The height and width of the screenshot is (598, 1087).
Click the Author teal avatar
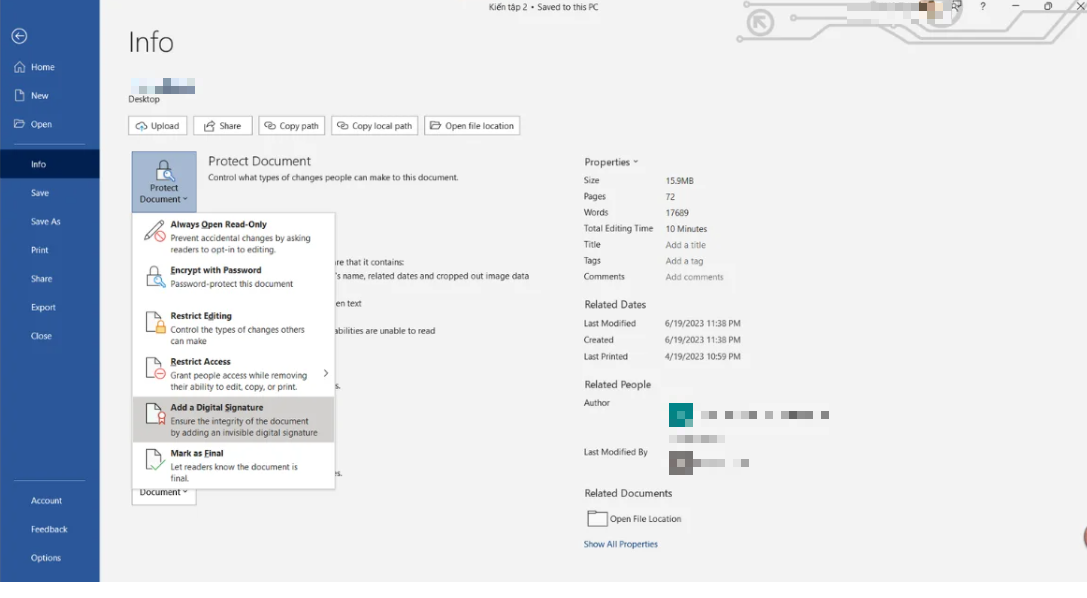pos(681,414)
